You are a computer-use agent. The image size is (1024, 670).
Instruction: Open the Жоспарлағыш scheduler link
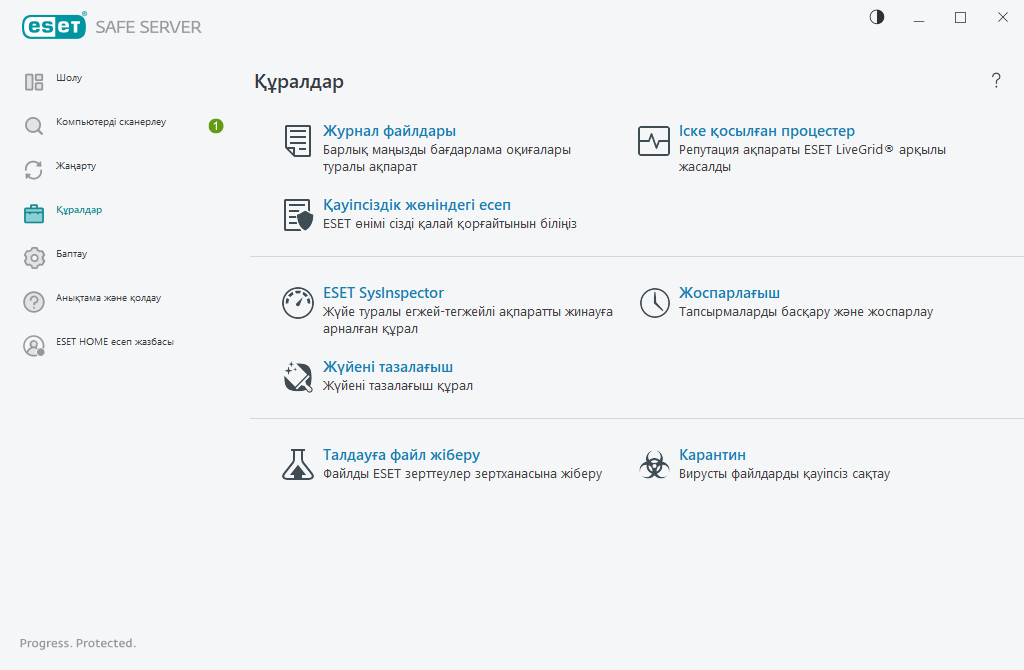(x=729, y=293)
